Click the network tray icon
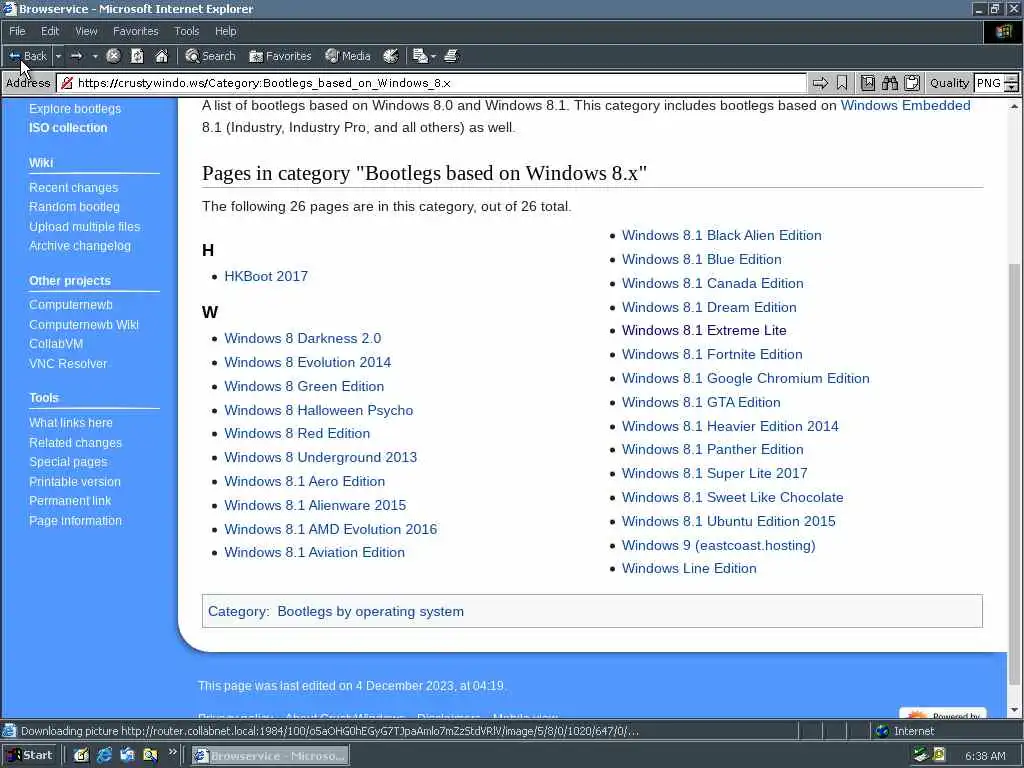Viewport: 1024px width, 768px height. tap(921, 755)
